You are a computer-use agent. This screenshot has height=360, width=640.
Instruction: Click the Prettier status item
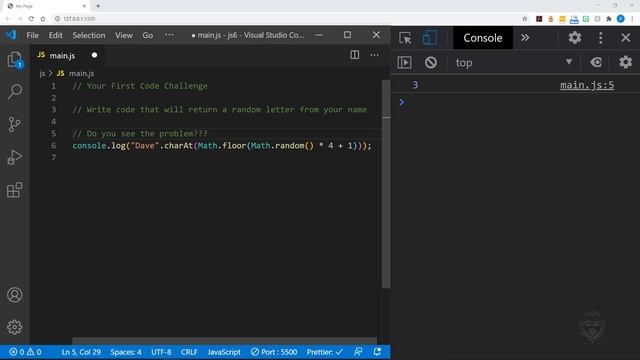324,352
